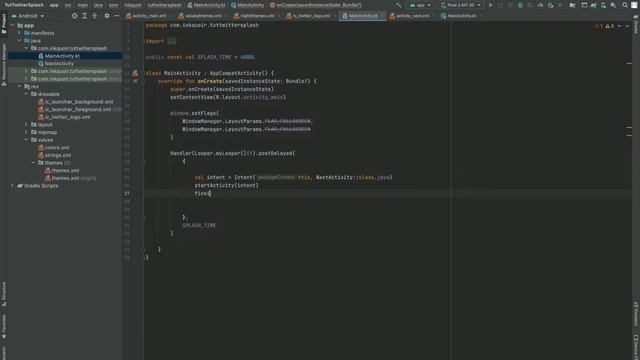Hide the Project panel with minus icon
The height and width of the screenshot is (360, 640).
point(117,16)
